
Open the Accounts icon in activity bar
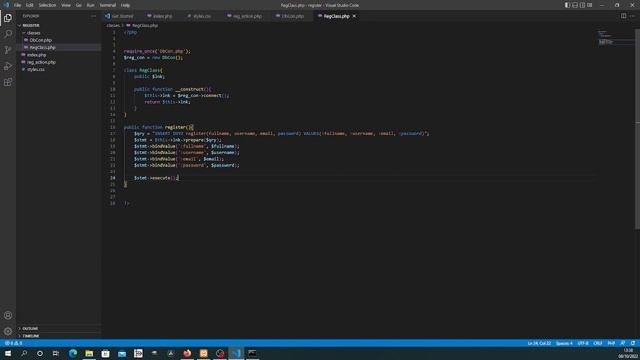point(8,315)
